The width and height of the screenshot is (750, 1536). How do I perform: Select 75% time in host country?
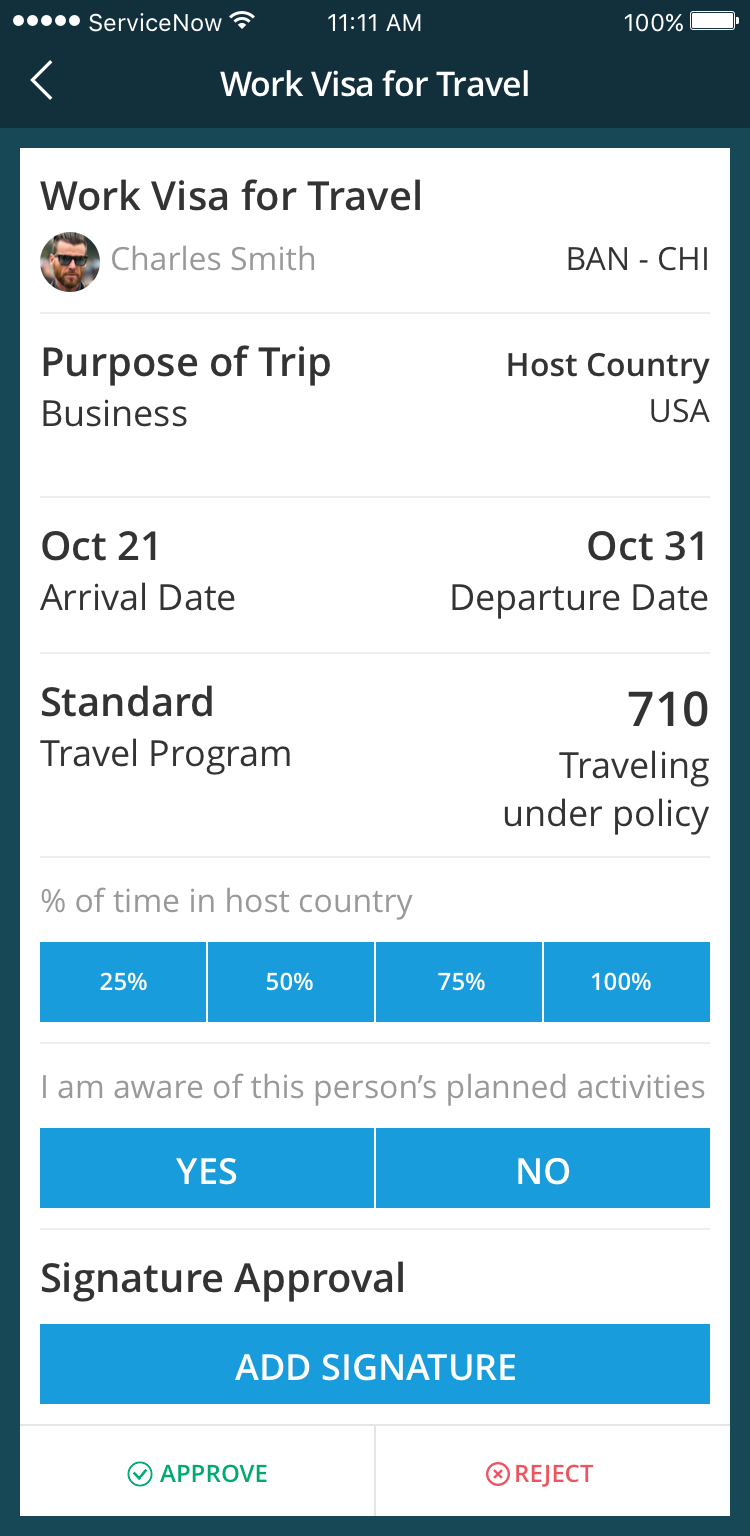point(460,982)
